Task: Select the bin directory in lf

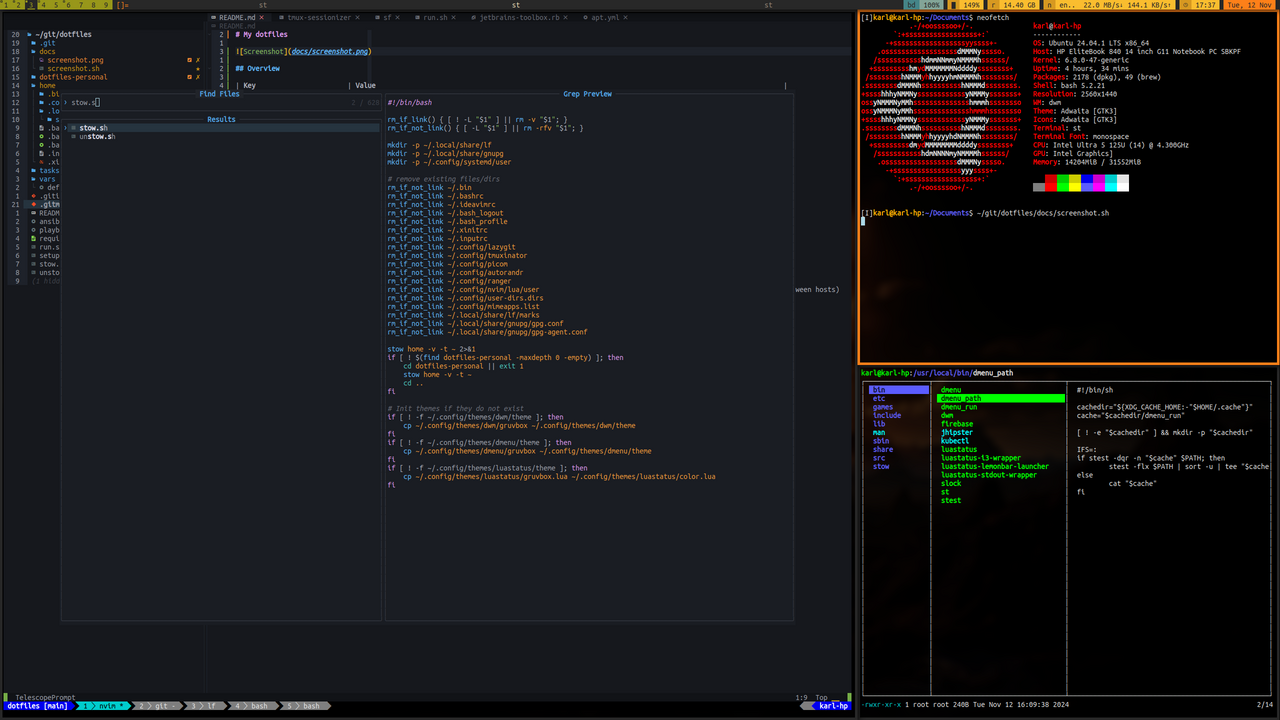Action: (x=899, y=390)
